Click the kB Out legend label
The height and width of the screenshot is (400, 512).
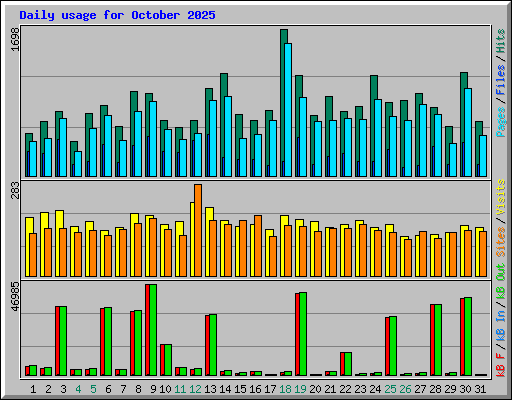click(x=501, y=282)
